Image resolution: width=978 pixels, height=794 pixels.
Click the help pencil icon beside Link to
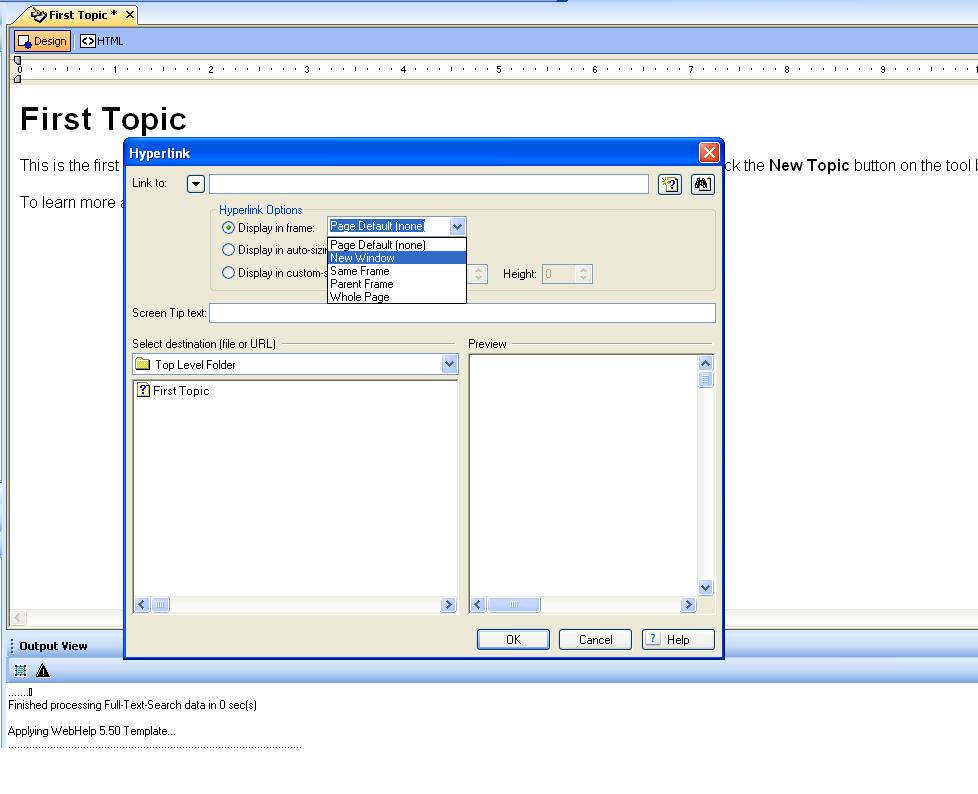click(x=669, y=184)
